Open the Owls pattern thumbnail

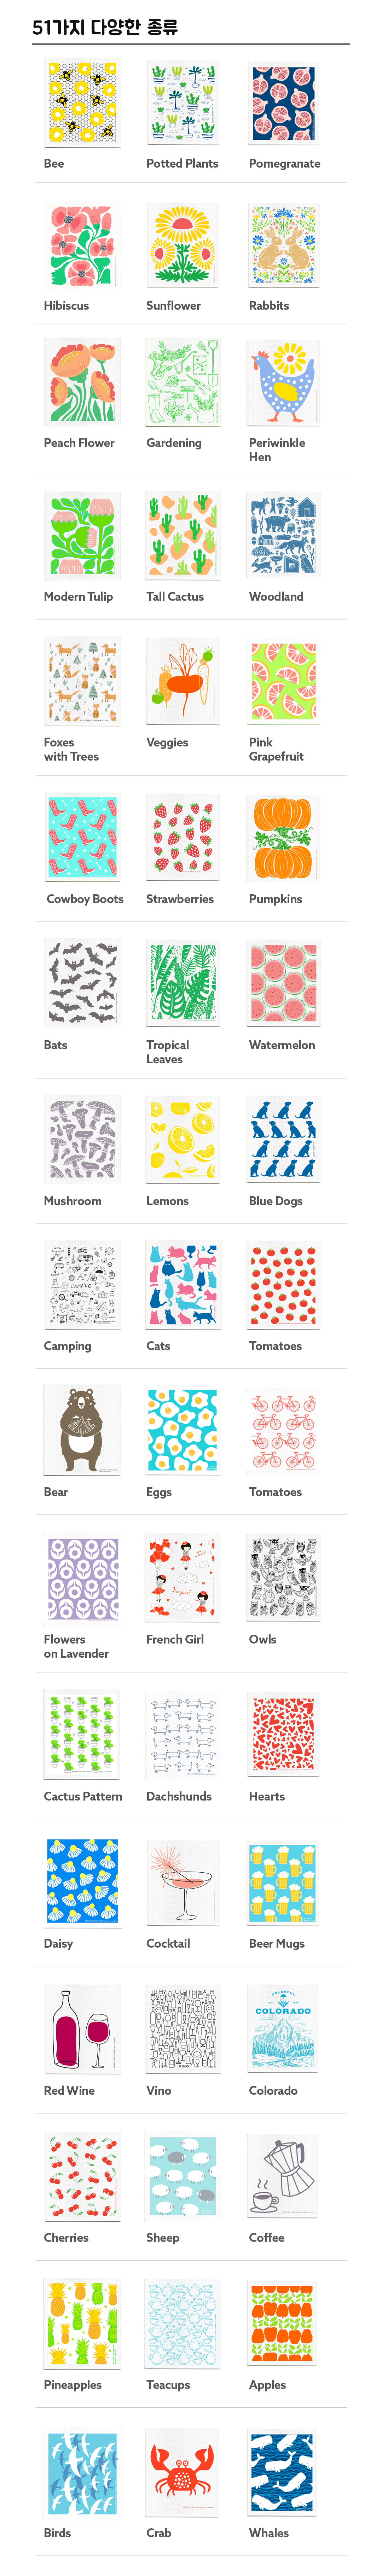(x=284, y=1579)
